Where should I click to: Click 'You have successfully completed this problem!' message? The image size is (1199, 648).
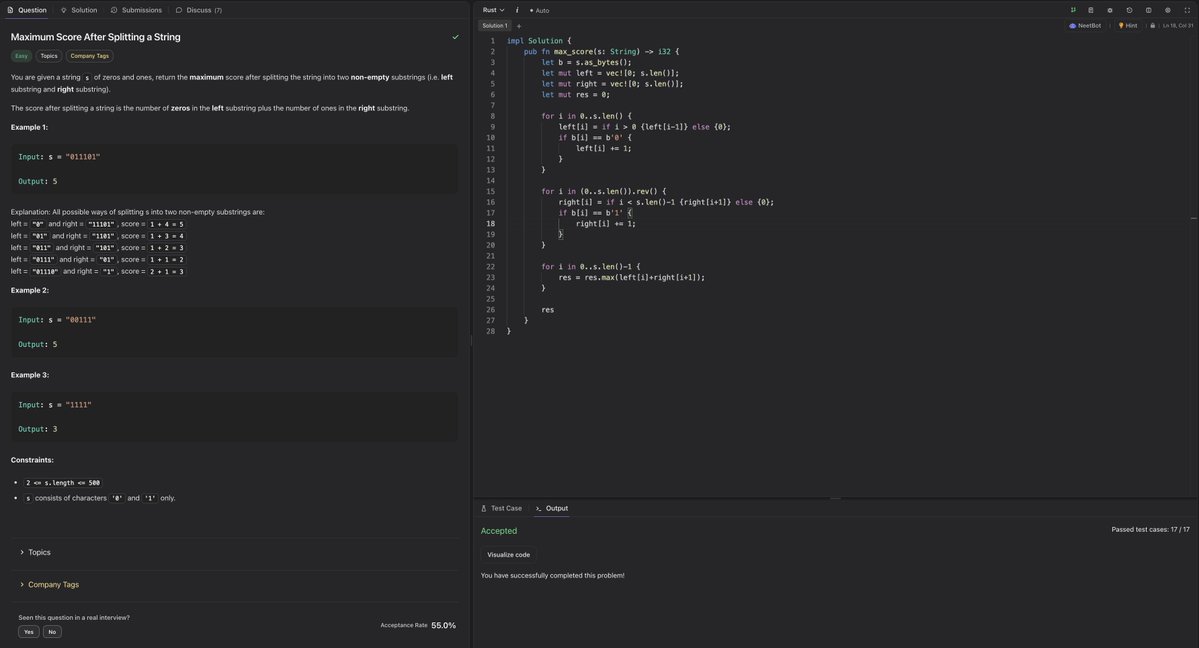[x=552, y=575]
